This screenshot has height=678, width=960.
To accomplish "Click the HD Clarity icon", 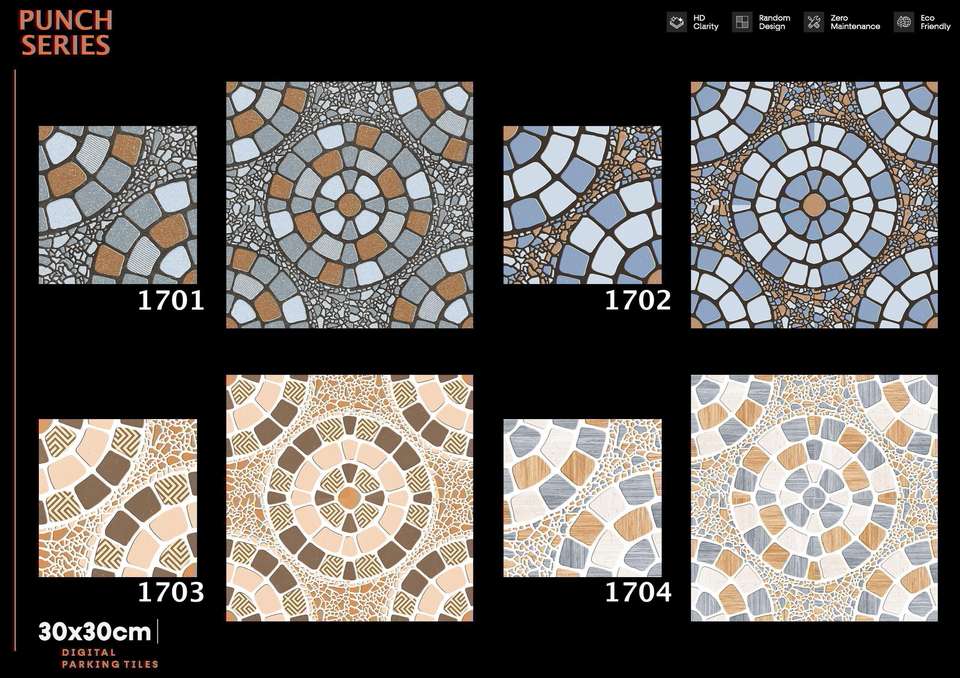I will (677, 22).
